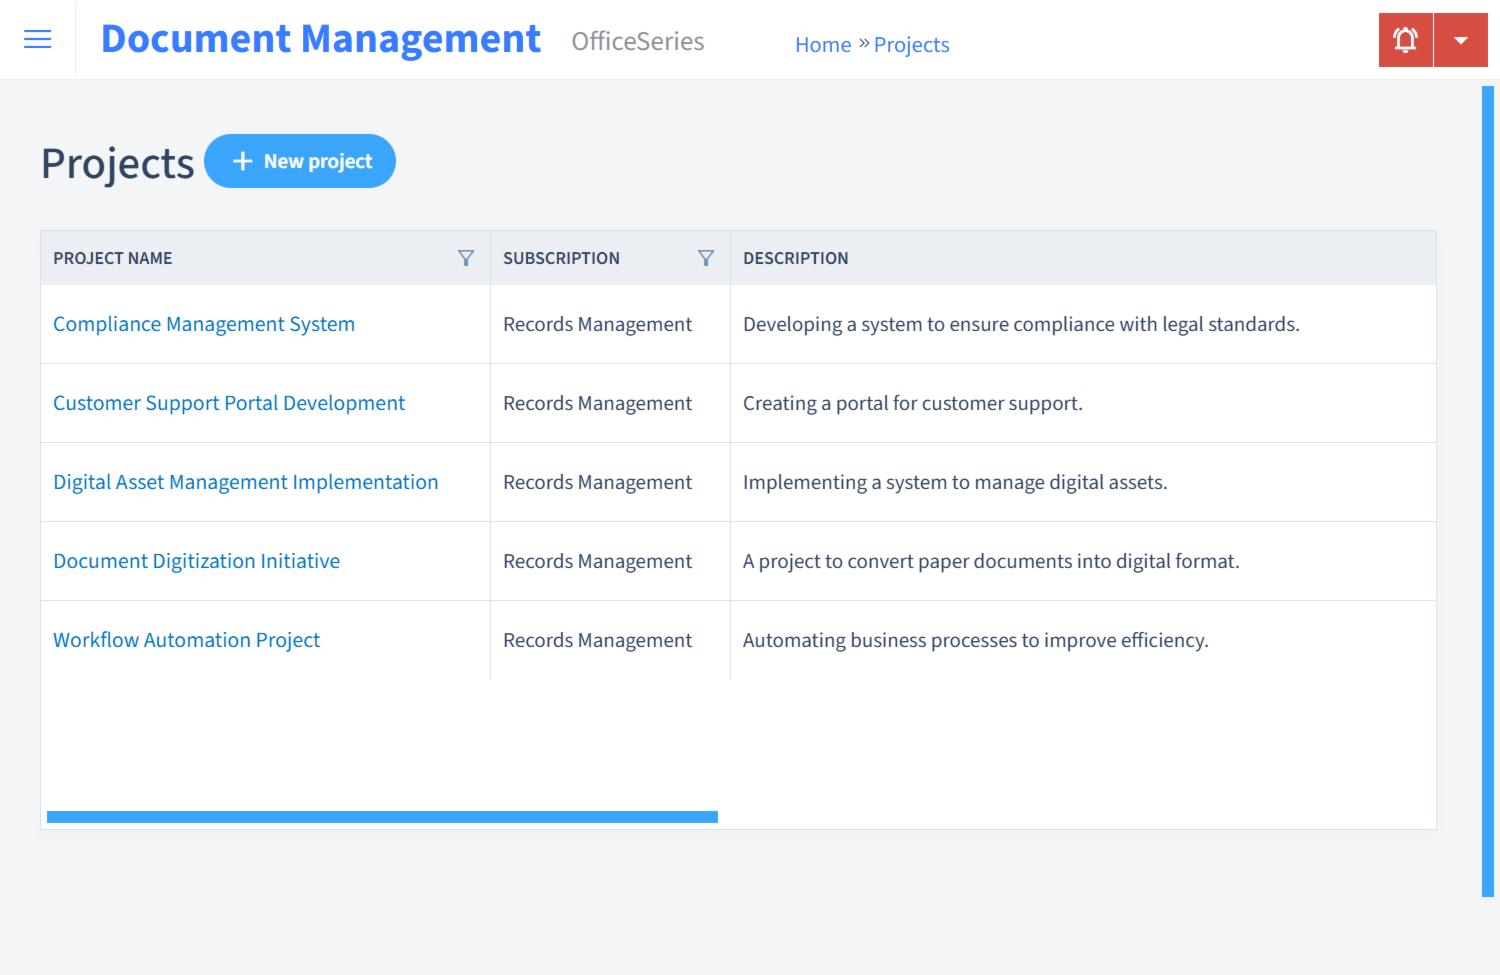Open the dropdown next to the notification bell
This screenshot has height=975, width=1500.
(1460, 39)
